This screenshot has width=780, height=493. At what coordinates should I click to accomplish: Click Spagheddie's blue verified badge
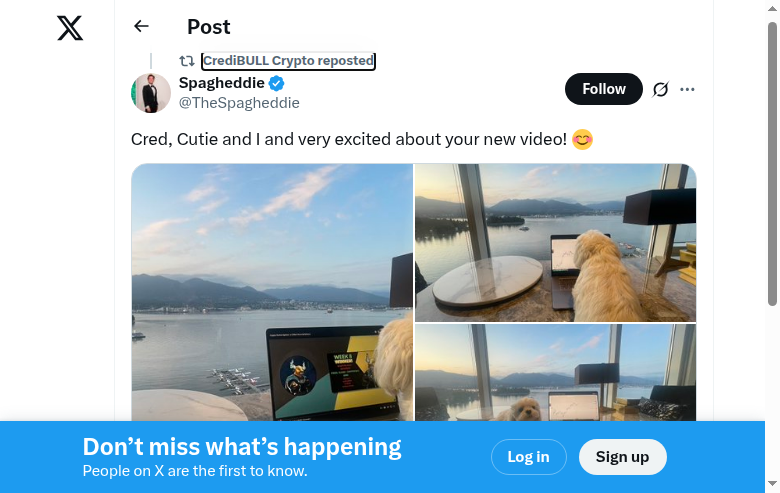(x=277, y=83)
